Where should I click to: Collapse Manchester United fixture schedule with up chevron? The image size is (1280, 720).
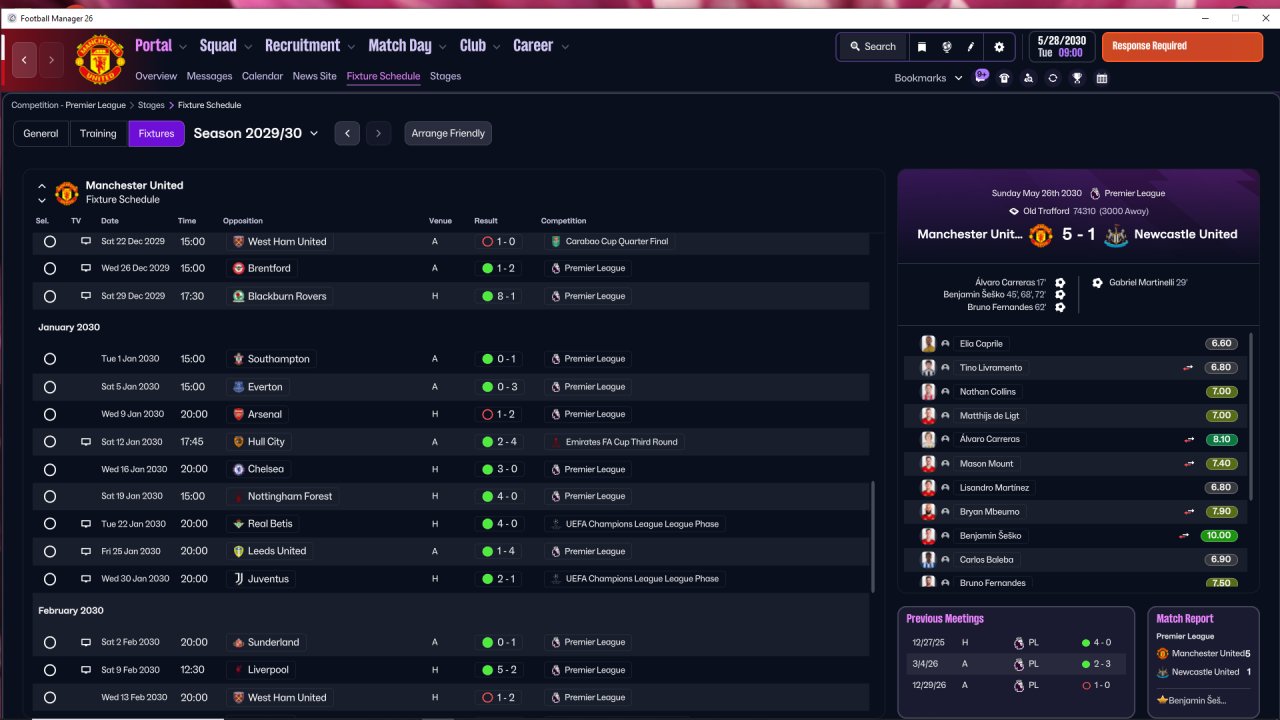click(x=42, y=186)
